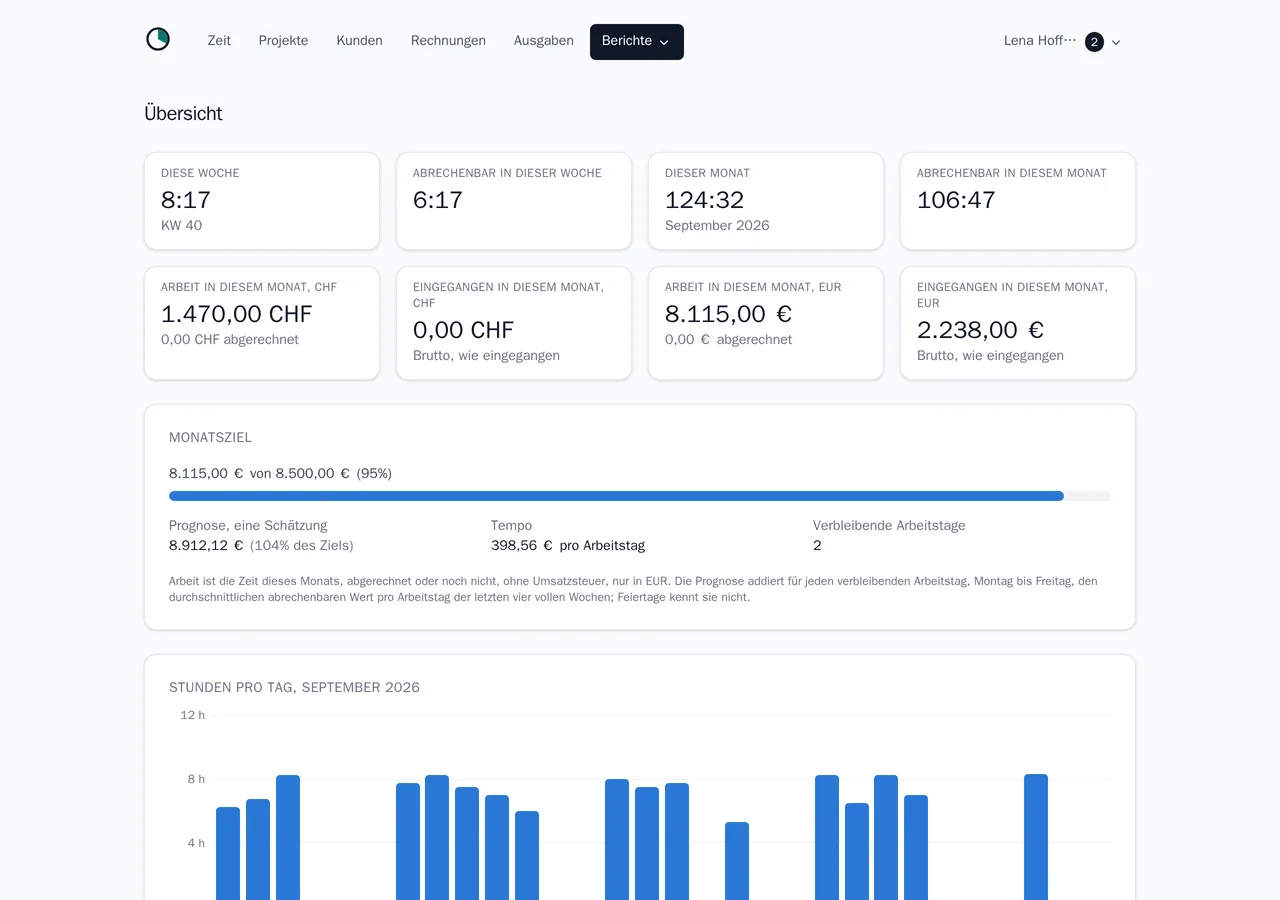Click the Stunden pro Tag chart title
The width and height of the screenshot is (1280, 900).
tap(294, 688)
